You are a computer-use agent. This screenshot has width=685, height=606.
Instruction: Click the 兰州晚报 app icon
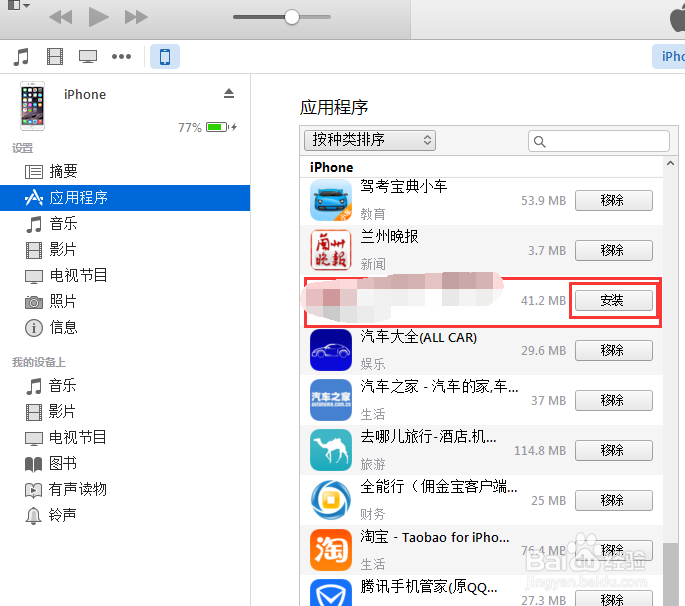[x=331, y=250]
